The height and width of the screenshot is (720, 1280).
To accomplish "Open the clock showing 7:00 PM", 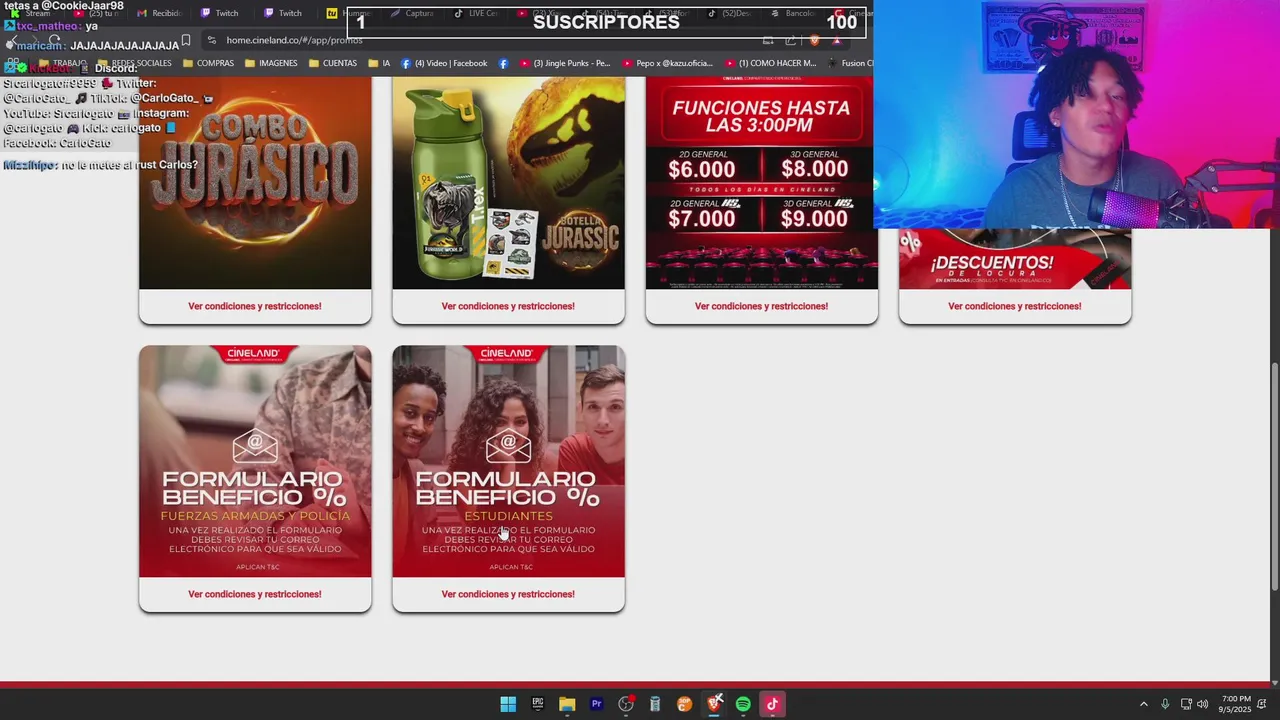I will coord(1235,704).
